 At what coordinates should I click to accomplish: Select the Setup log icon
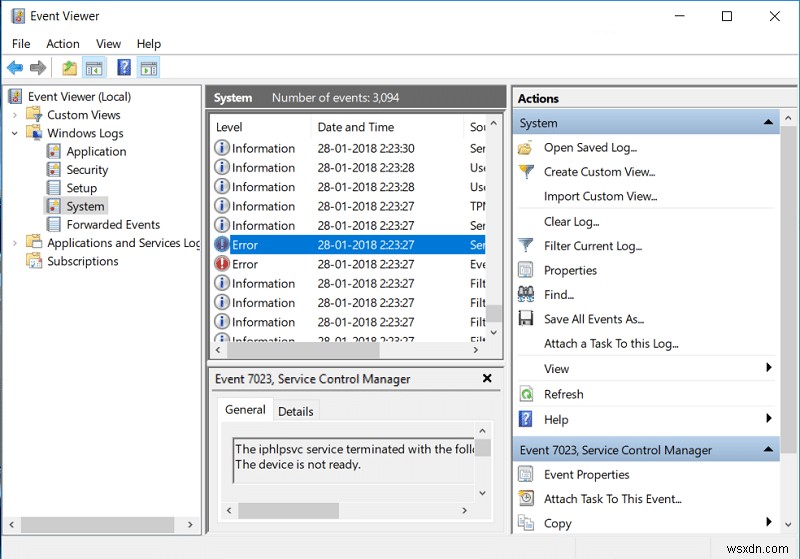[54, 188]
